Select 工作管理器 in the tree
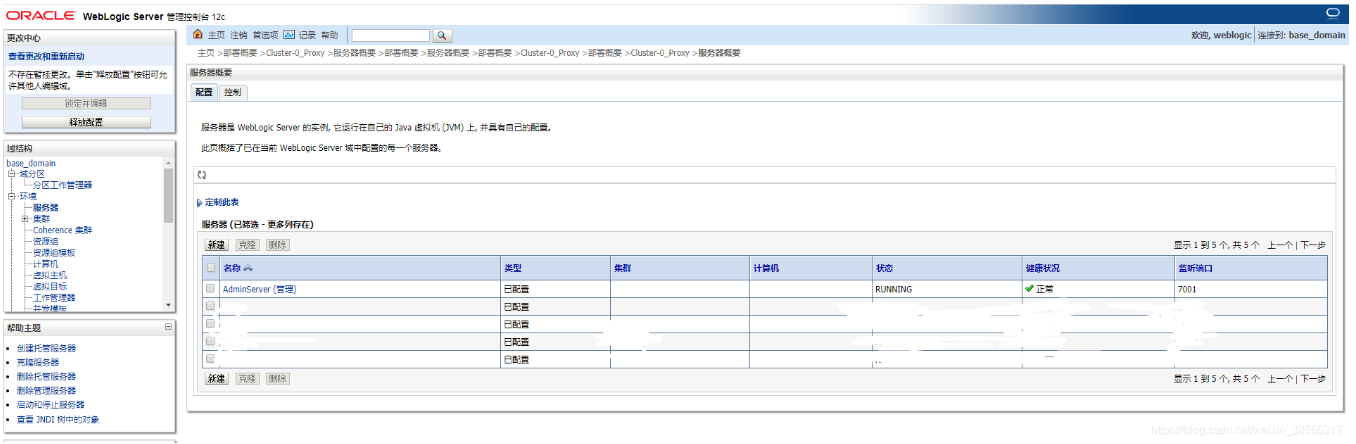1356x444 pixels. click(54, 297)
